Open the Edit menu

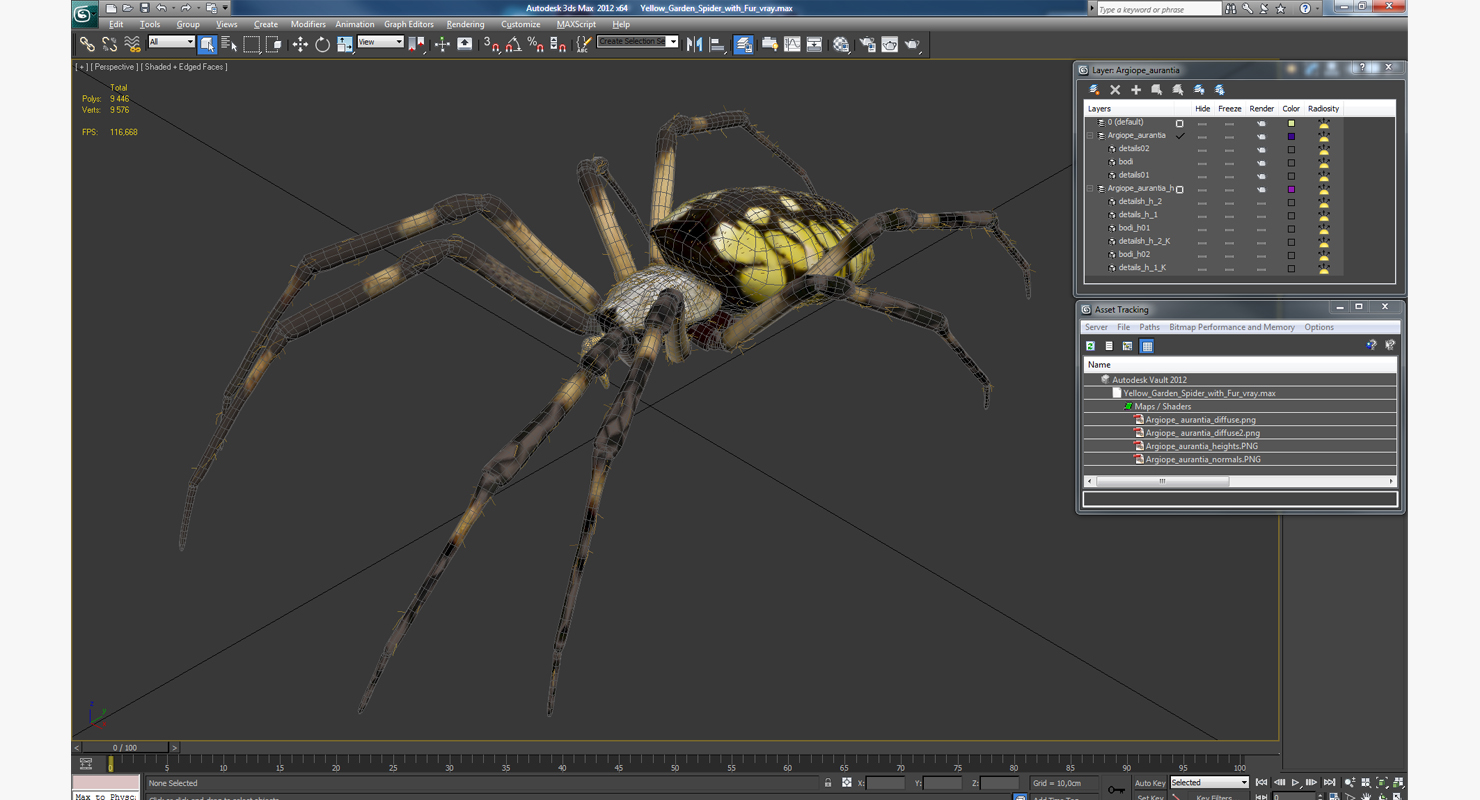(116, 24)
